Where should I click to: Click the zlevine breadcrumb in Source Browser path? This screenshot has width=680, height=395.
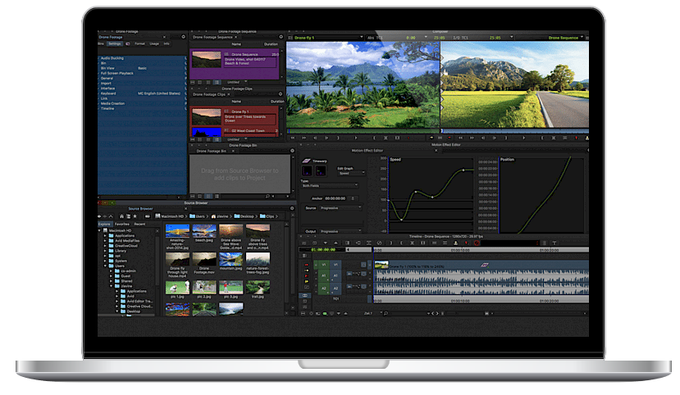[x=220, y=216]
